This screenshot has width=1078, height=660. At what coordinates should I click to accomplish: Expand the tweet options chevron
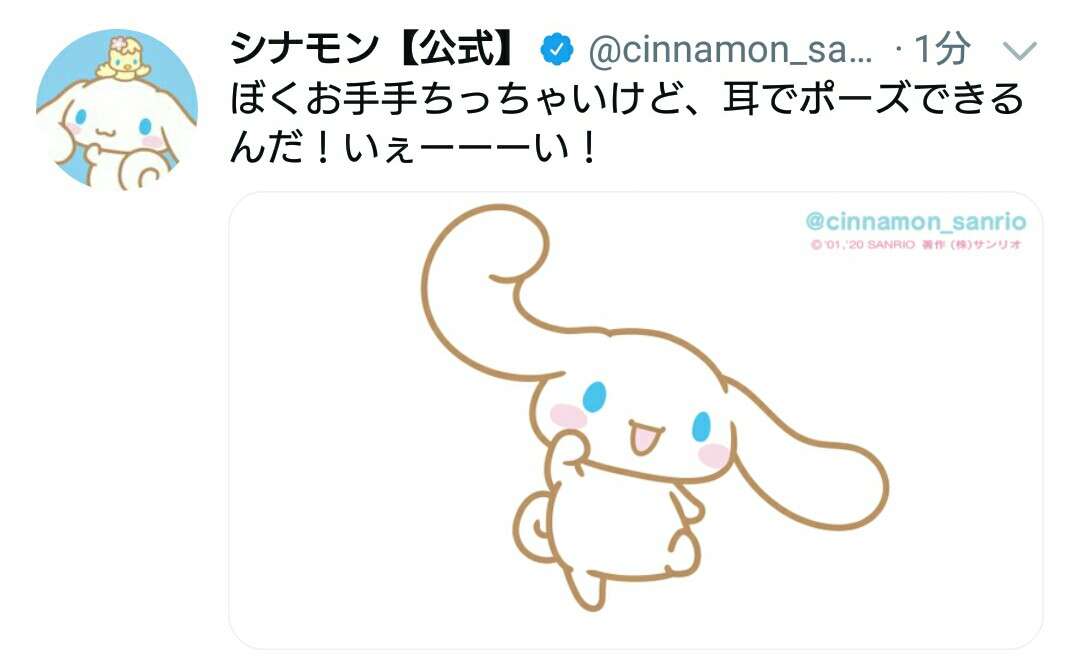pyautogui.click(x=1020, y=50)
